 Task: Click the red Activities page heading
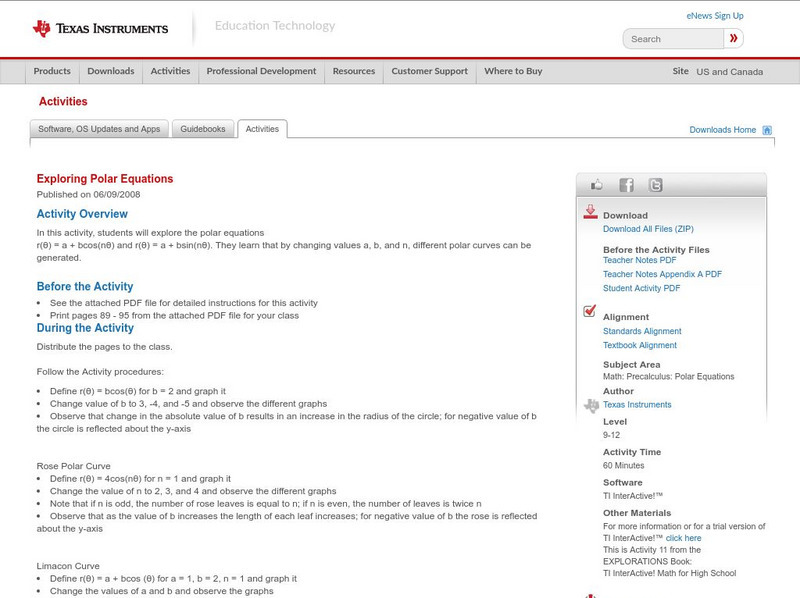click(63, 102)
